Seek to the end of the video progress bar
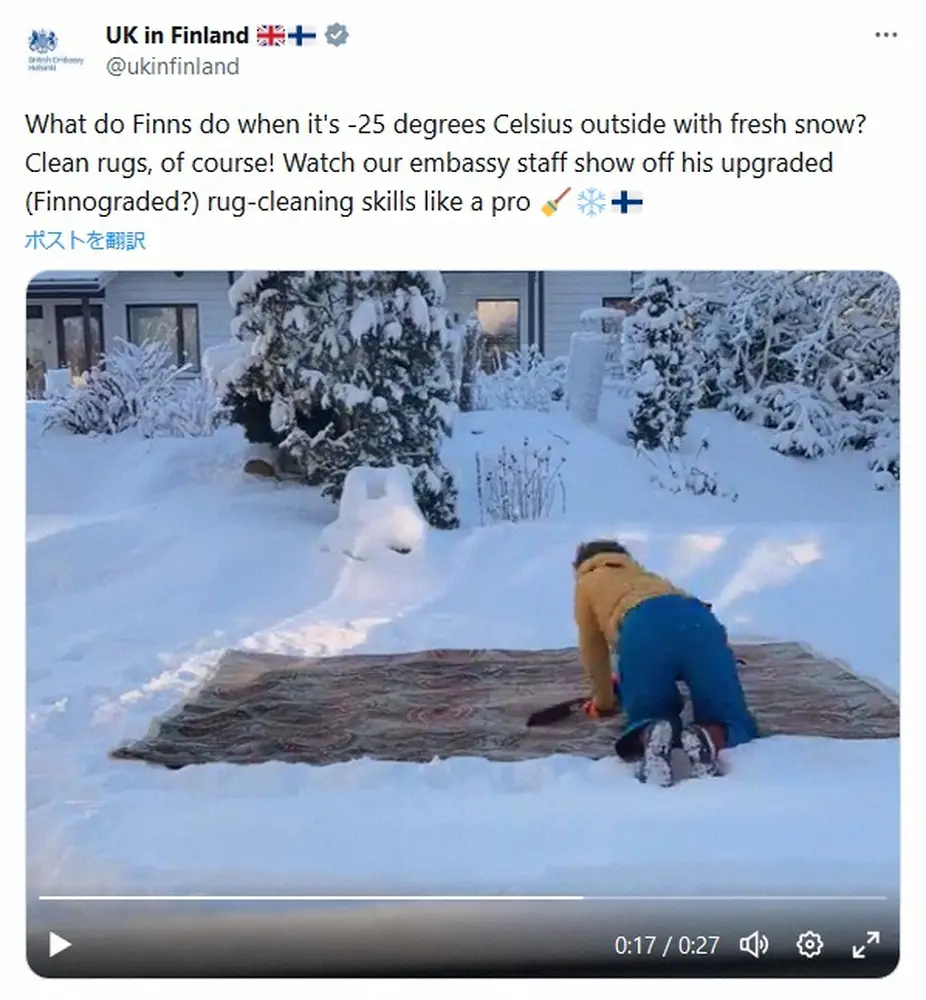 (884, 897)
